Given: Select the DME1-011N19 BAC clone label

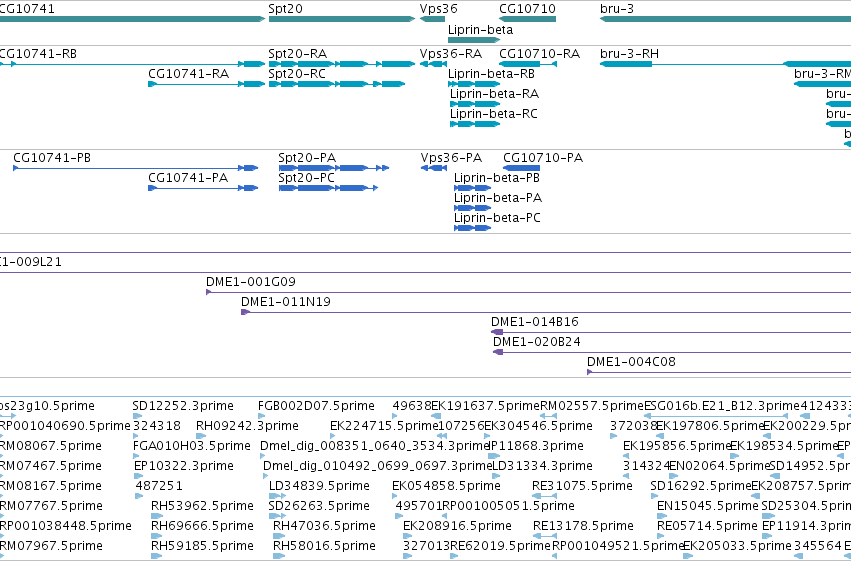Looking at the screenshot, I should coord(286,302).
